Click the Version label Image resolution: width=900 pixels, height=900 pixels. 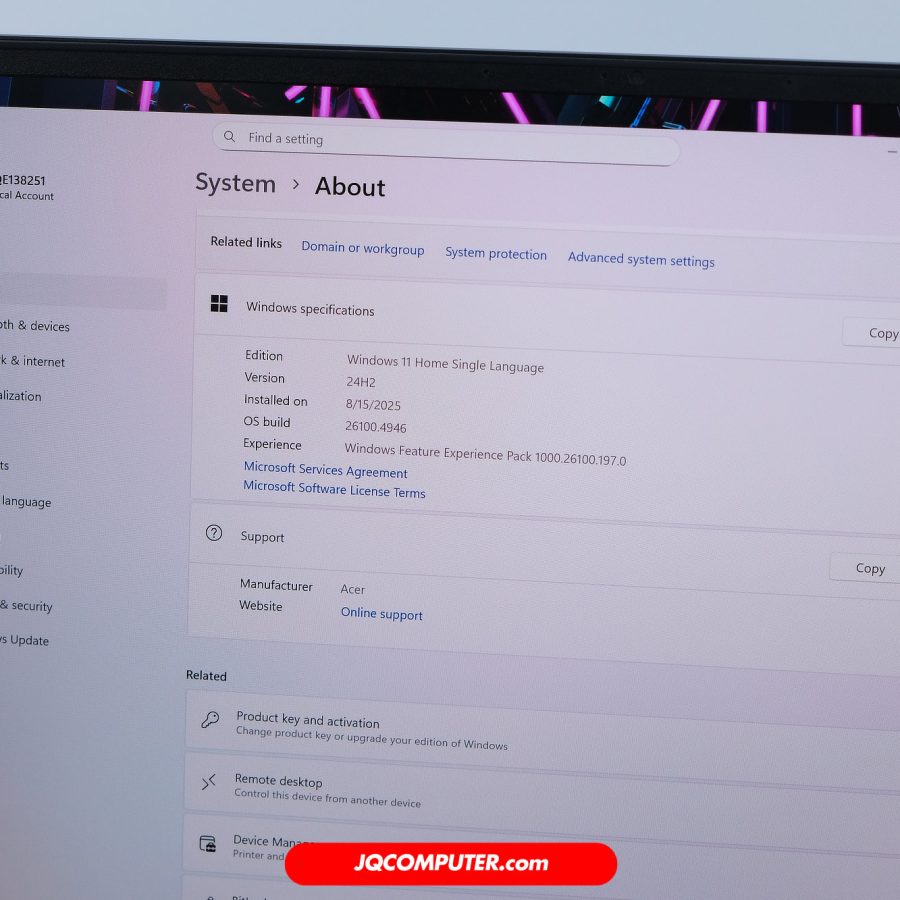265,378
